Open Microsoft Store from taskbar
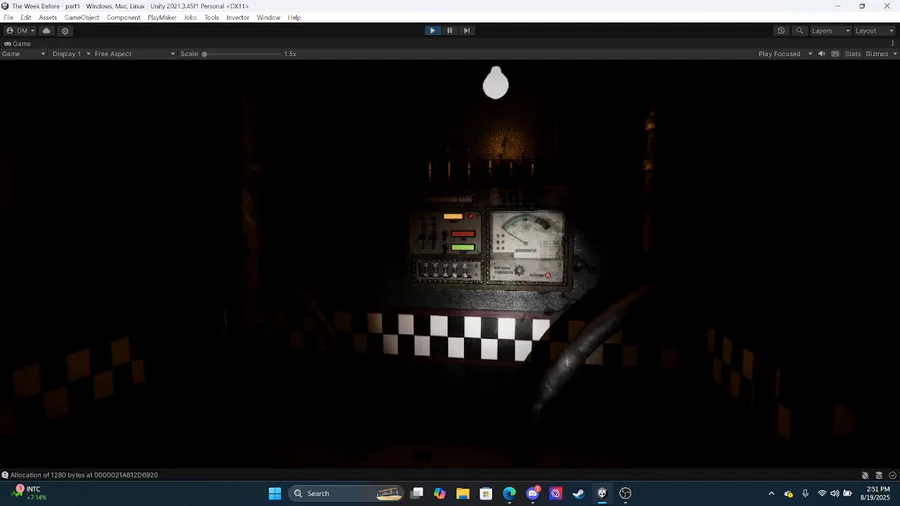The width and height of the screenshot is (900, 506). point(486,493)
